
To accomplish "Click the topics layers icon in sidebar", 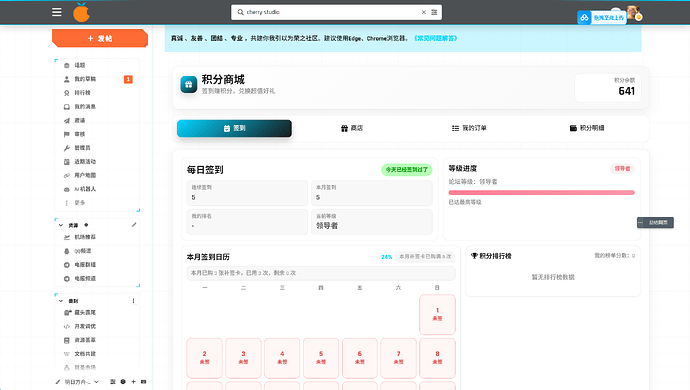I will [66, 65].
